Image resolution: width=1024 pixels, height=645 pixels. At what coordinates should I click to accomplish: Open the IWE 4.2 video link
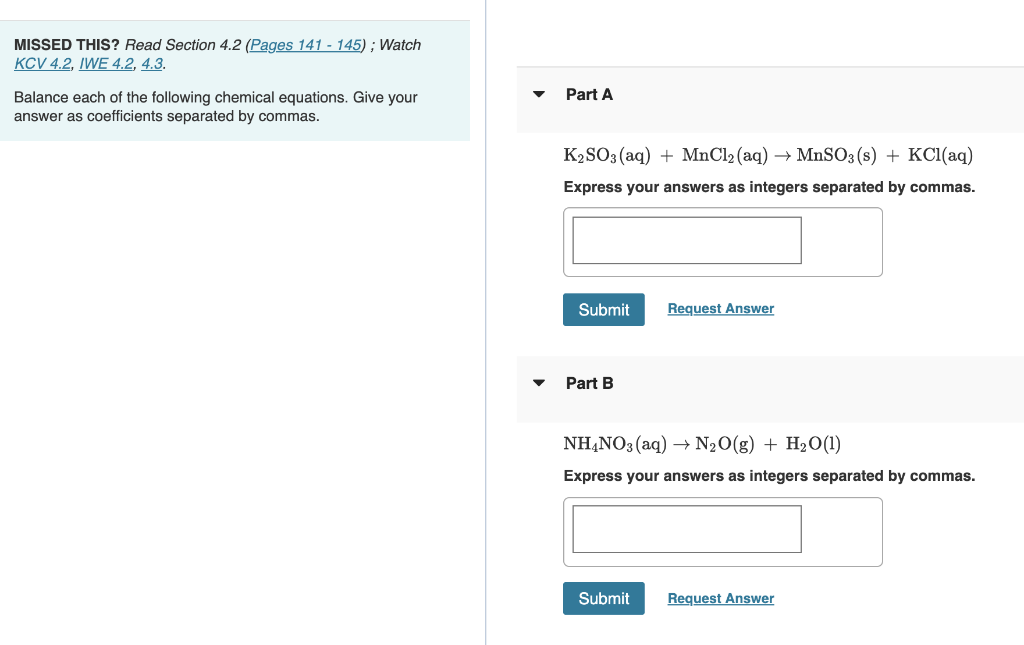pyautogui.click(x=104, y=63)
